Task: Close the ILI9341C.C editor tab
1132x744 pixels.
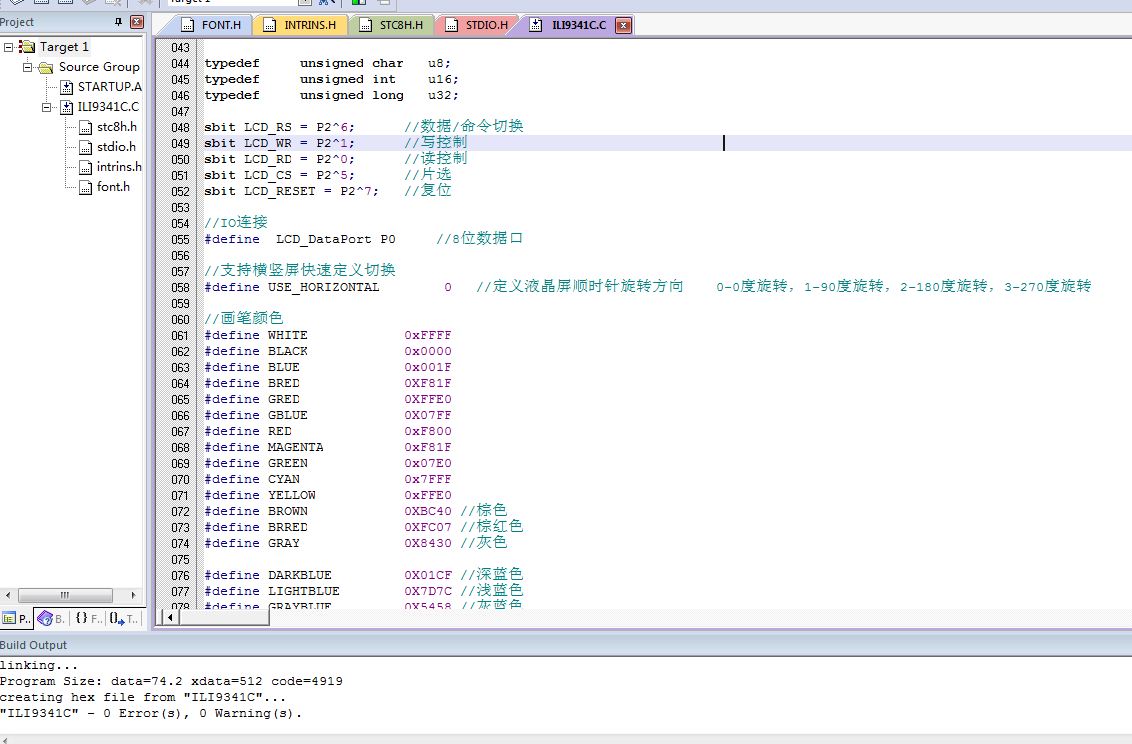Action: [x=623, y=25]
